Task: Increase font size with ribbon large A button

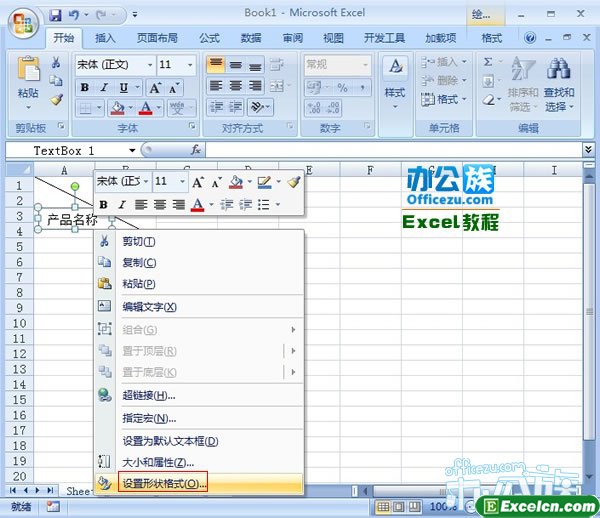Action: (155, 88)
